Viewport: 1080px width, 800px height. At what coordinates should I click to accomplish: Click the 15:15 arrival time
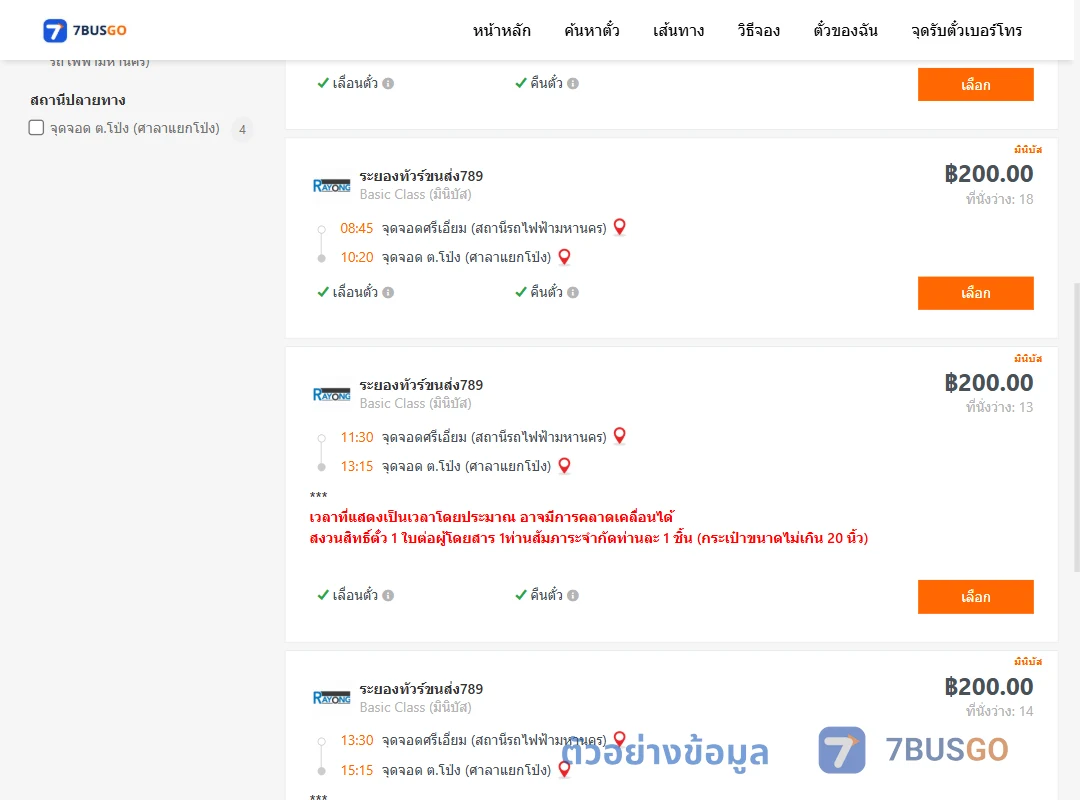356,770
